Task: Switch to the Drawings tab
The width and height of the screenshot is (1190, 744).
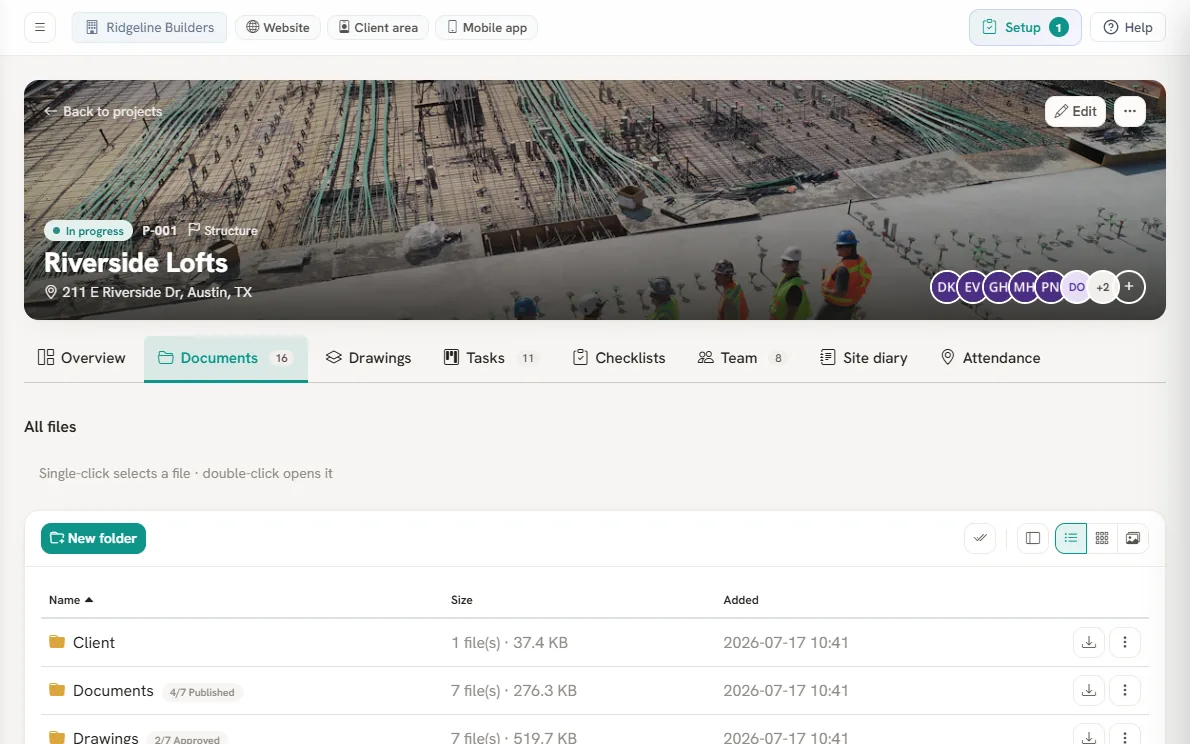Action: click(x=369, y=358)
